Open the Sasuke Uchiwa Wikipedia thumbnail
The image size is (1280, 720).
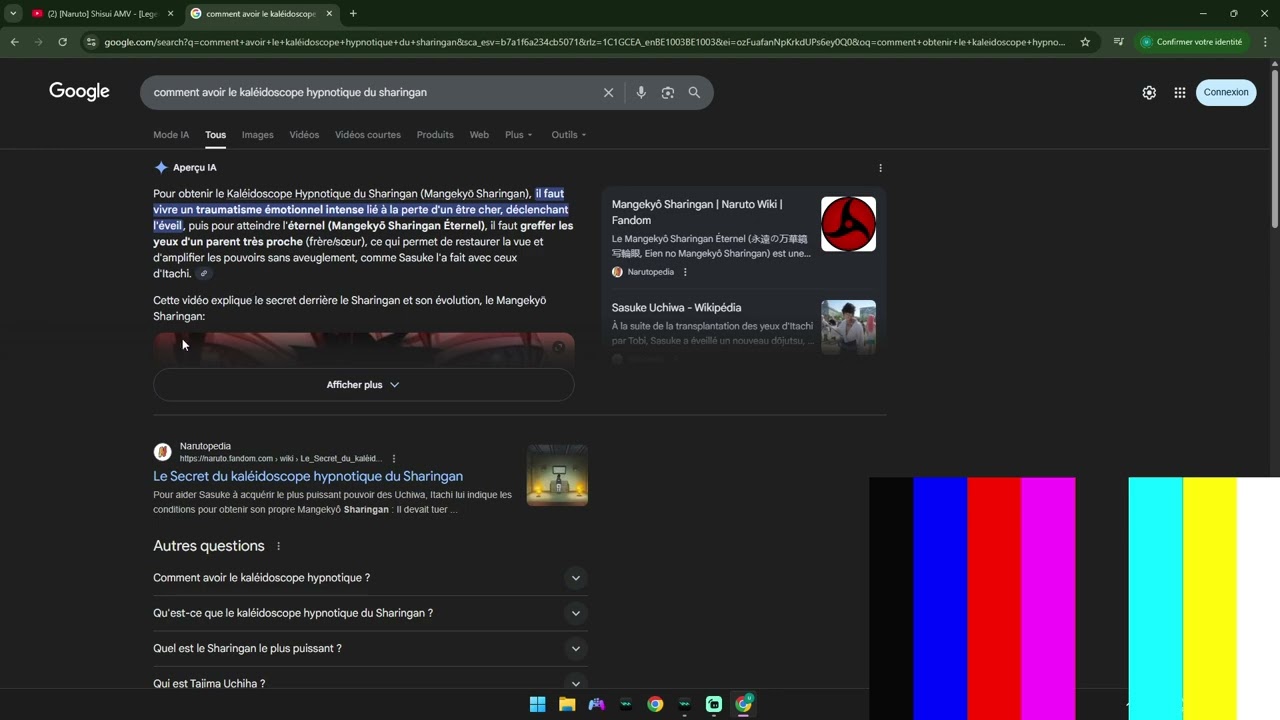(848, 327)
